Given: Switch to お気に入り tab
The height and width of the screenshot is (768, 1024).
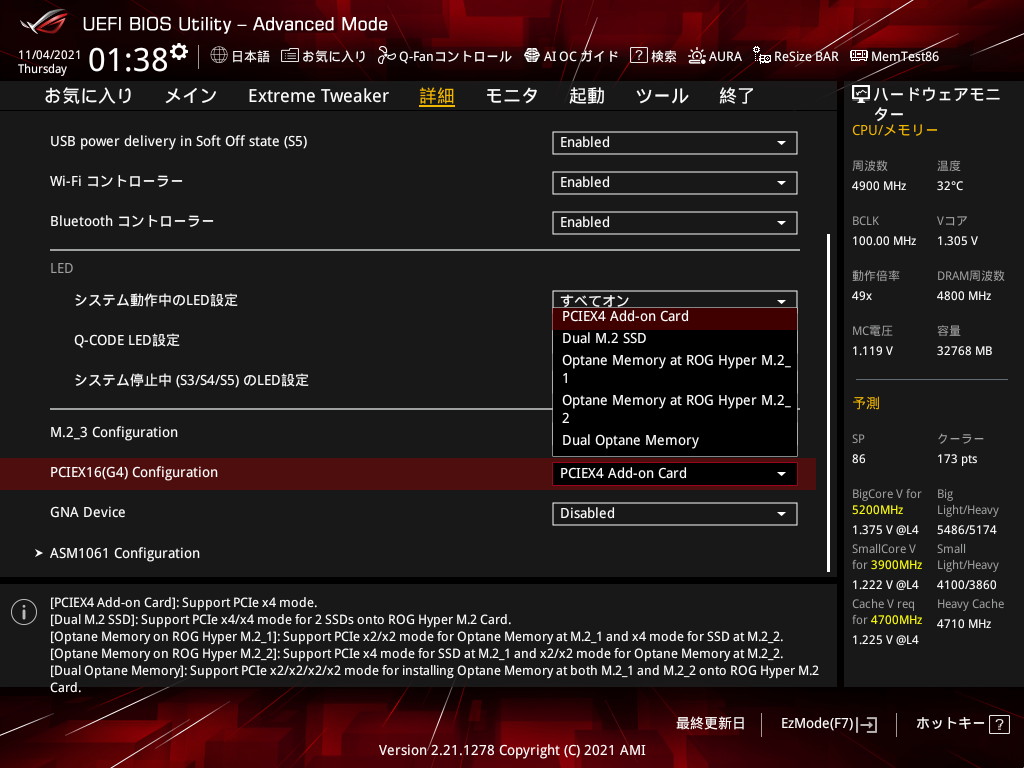Looking at the screenshot, I should pos(88,96).
